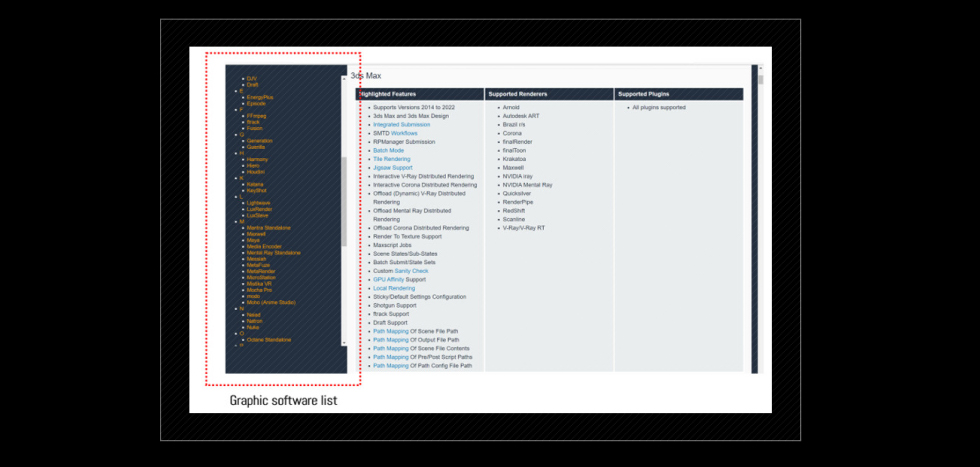Image resolution: width=980 pixels, height=467 pixels.
Task: Click the Supported Renderers column header
Action: point(549,94)
